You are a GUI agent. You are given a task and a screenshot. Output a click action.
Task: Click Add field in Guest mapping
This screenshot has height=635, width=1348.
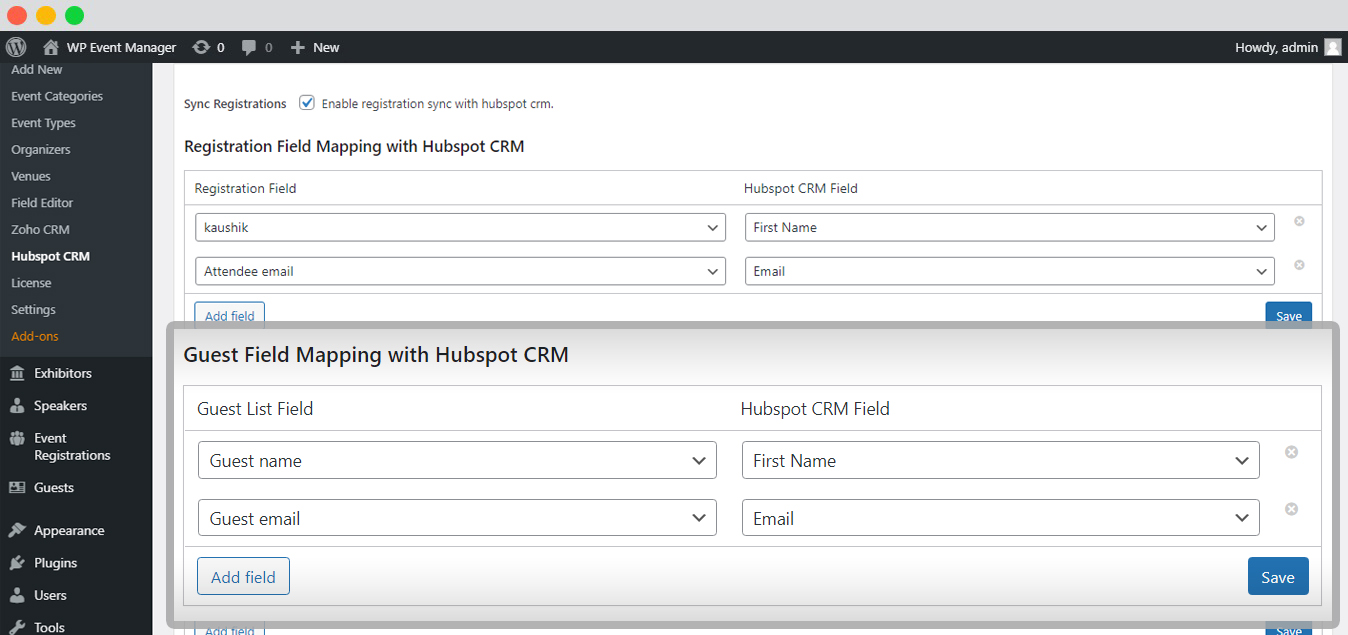point(243,577)
